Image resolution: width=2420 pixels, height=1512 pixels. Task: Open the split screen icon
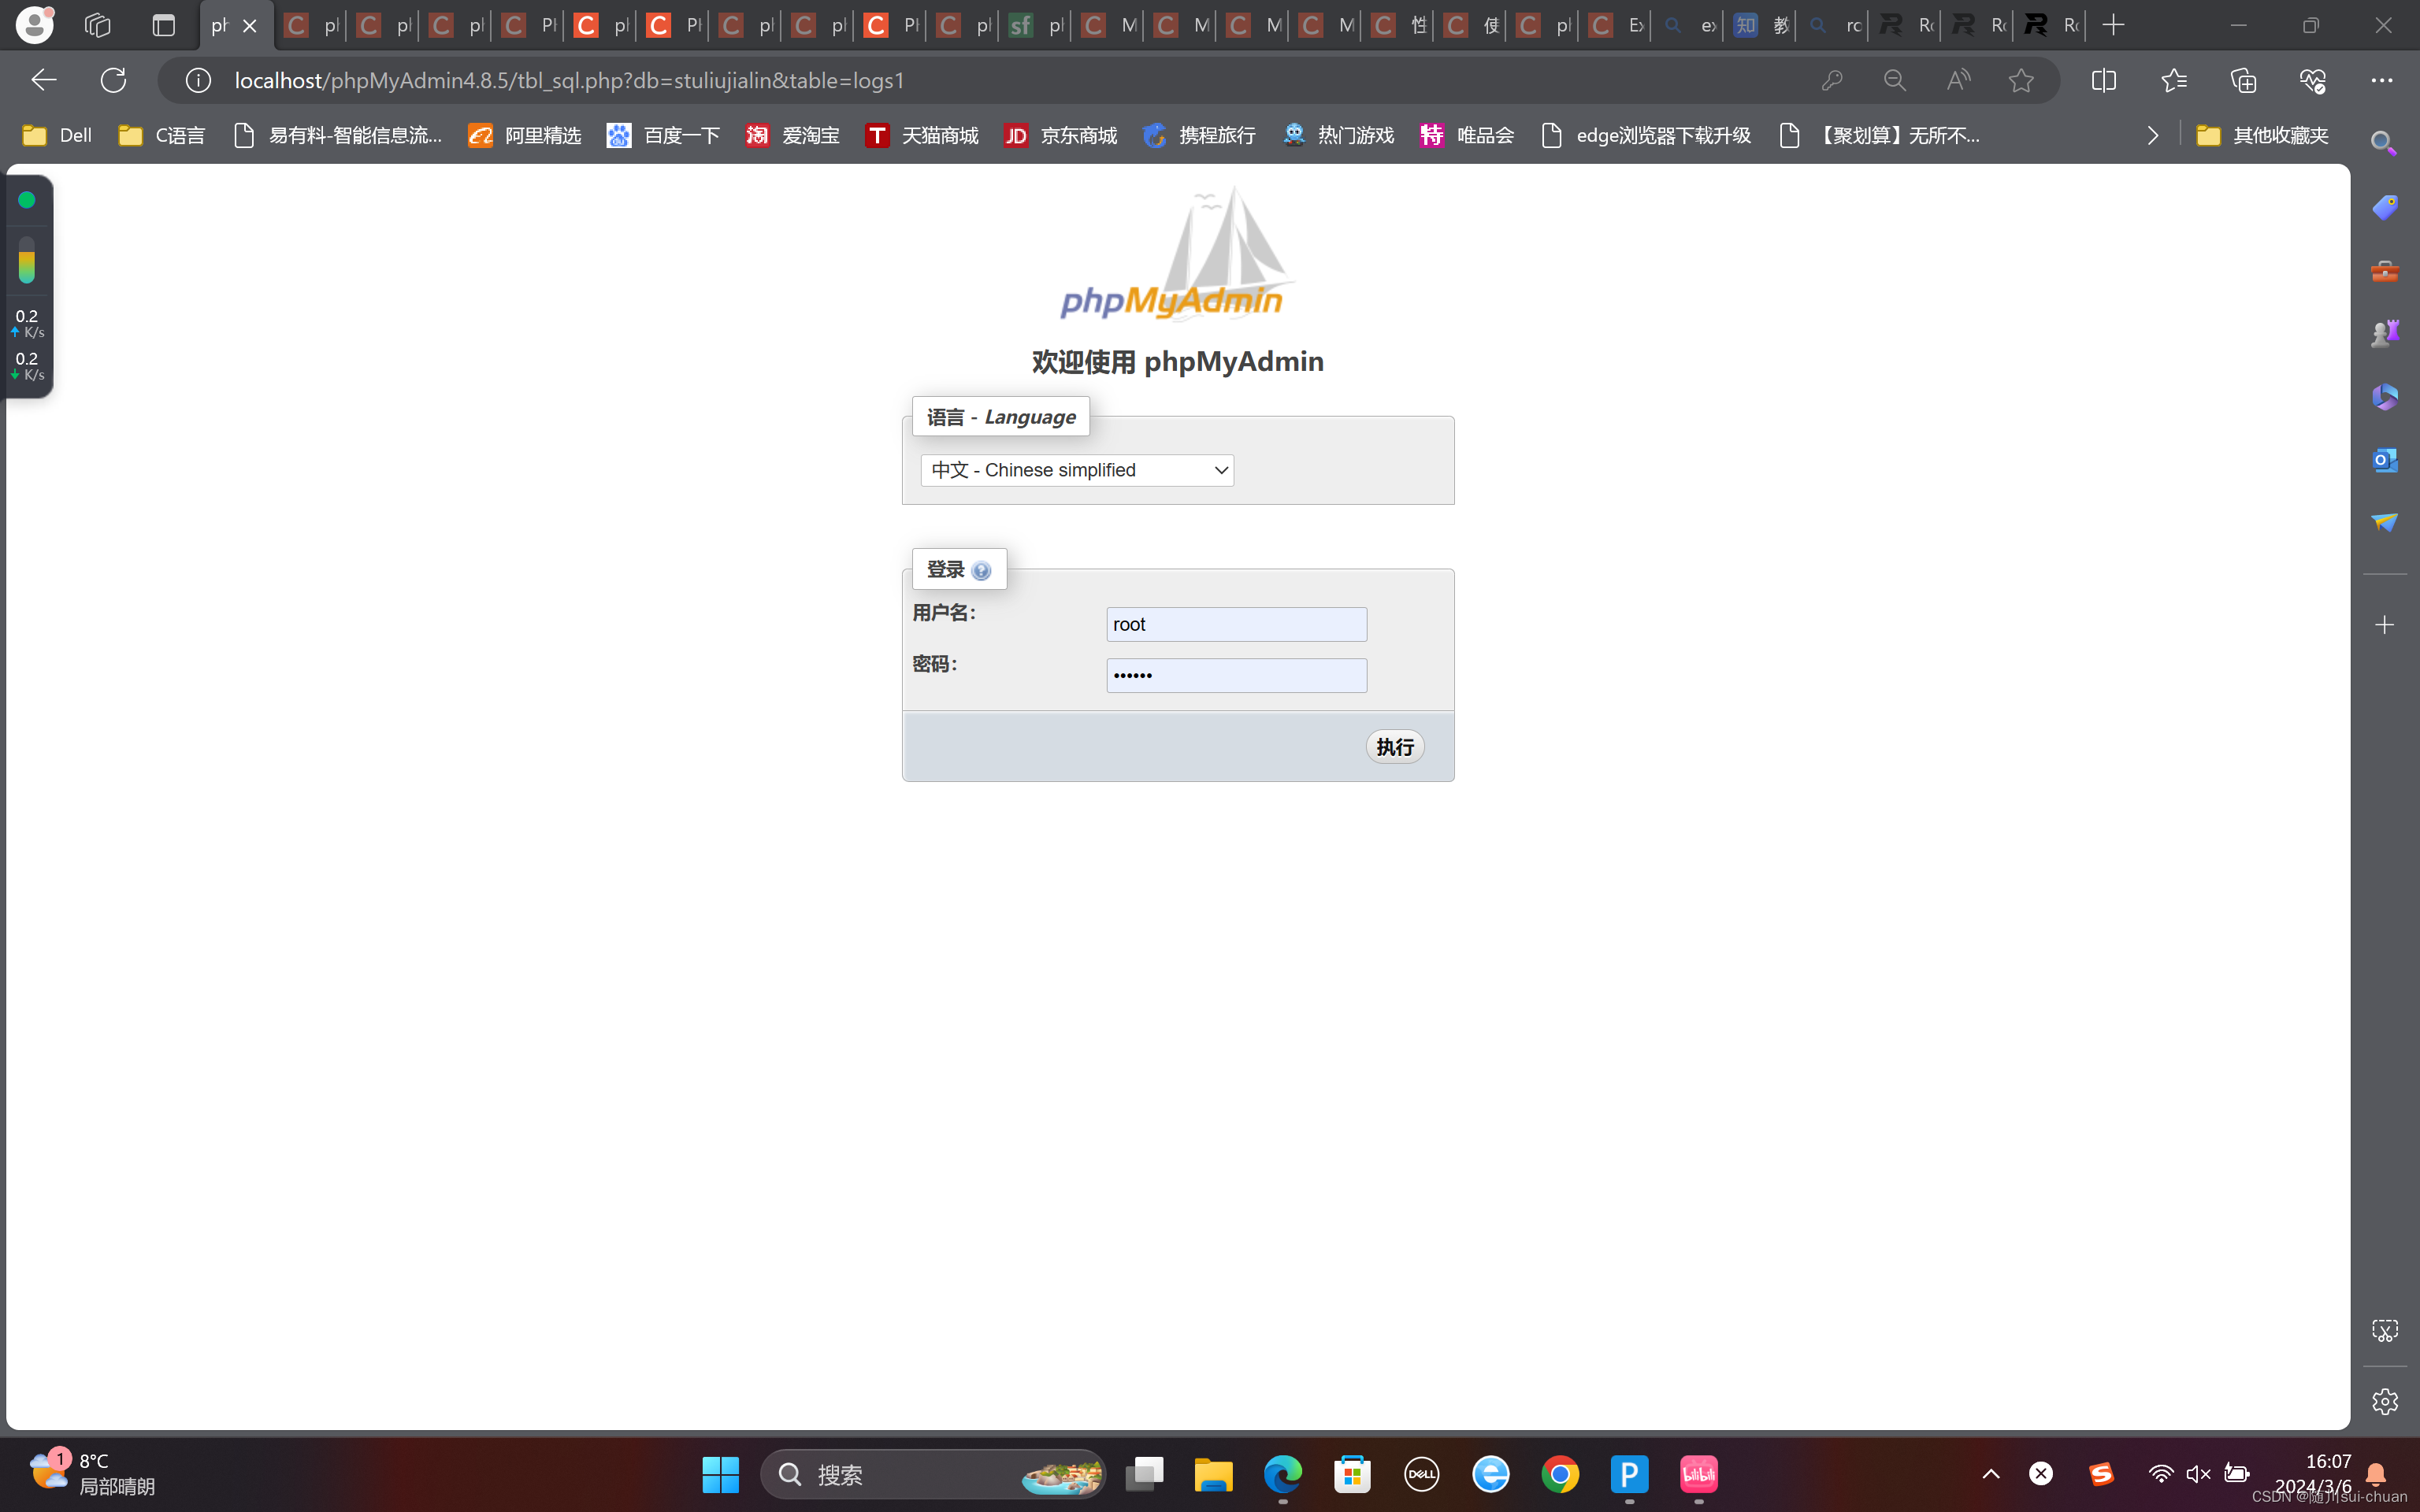(x=2105, y=80)
